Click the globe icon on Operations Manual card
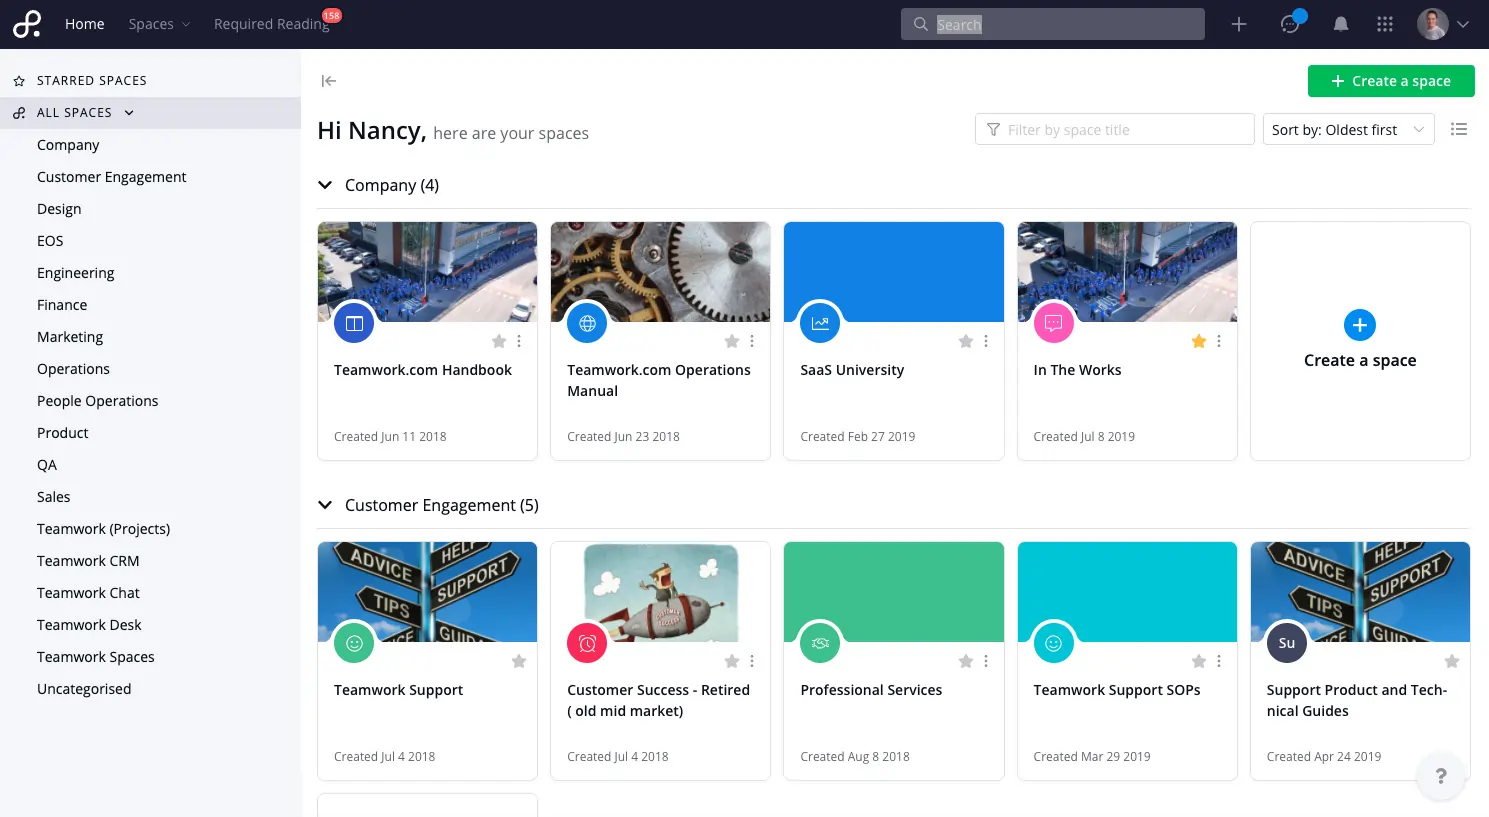 [x=587, y=323]
